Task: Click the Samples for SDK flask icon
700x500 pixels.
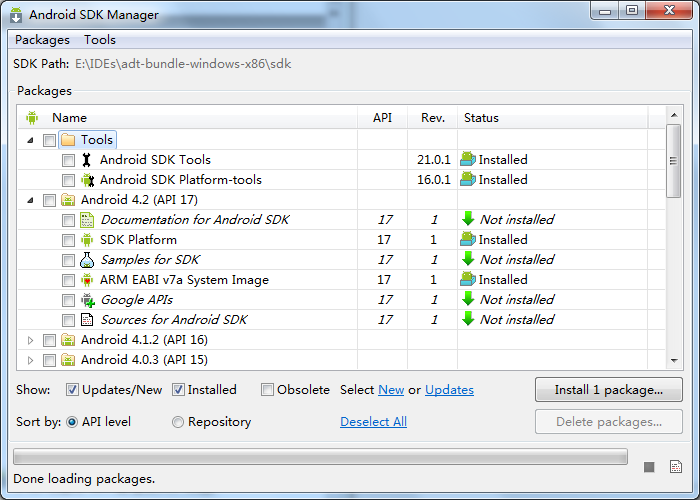Action: point(87,260)
